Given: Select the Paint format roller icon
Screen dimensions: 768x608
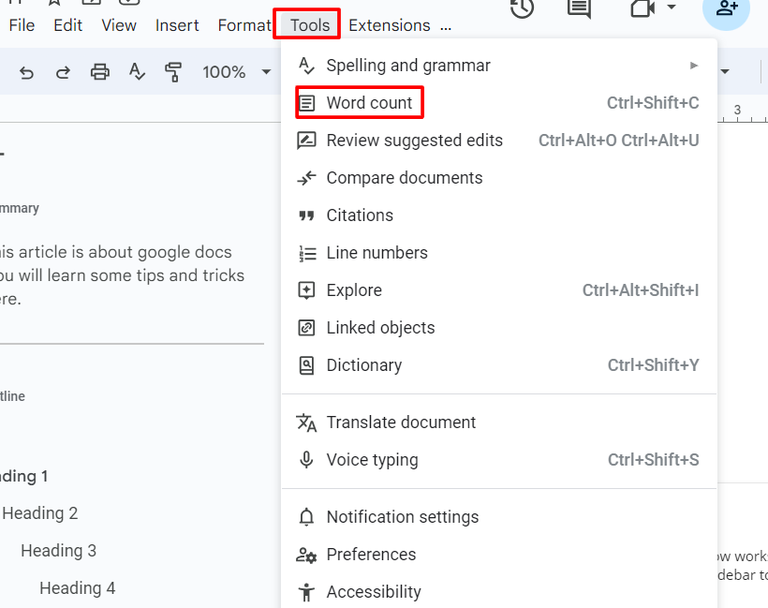Looking at the screenshot, I should point(173,72).
